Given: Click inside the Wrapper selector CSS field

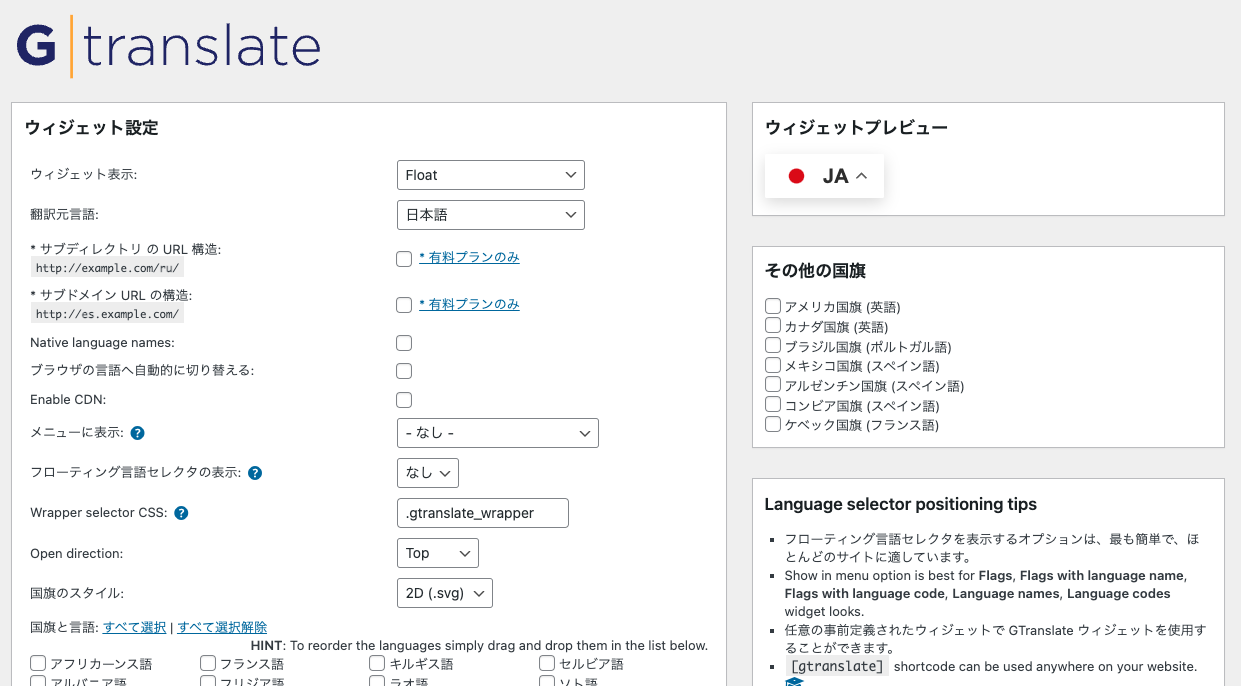Looking at the screenshot, I should tap(483, 513).
